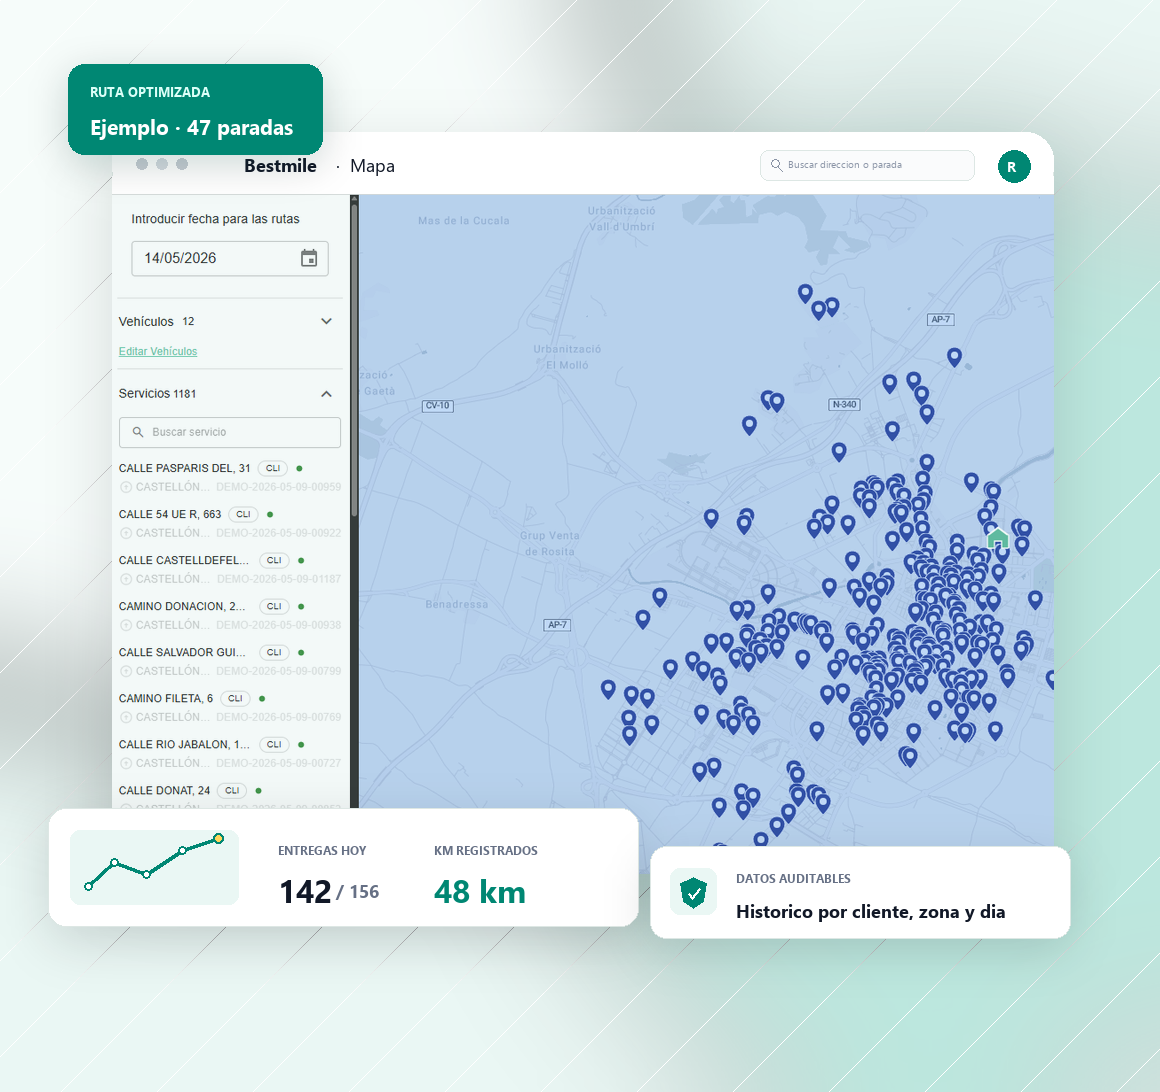This screenshot has width=1160, height=1092.
Task: Click the Benadressa map label
Action: (456, 604)
